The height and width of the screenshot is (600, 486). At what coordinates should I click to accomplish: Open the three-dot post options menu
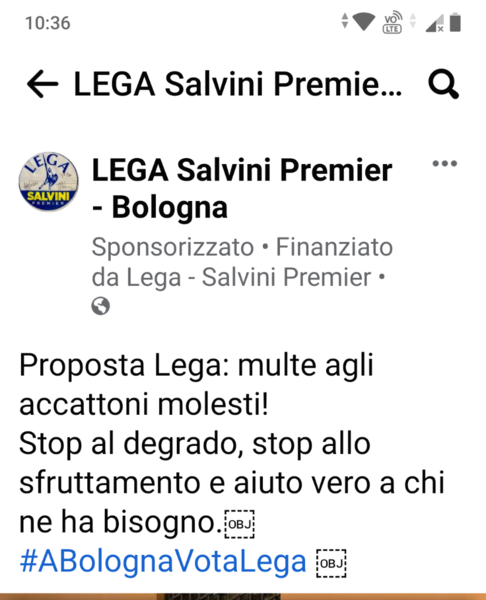click(445, 163)
